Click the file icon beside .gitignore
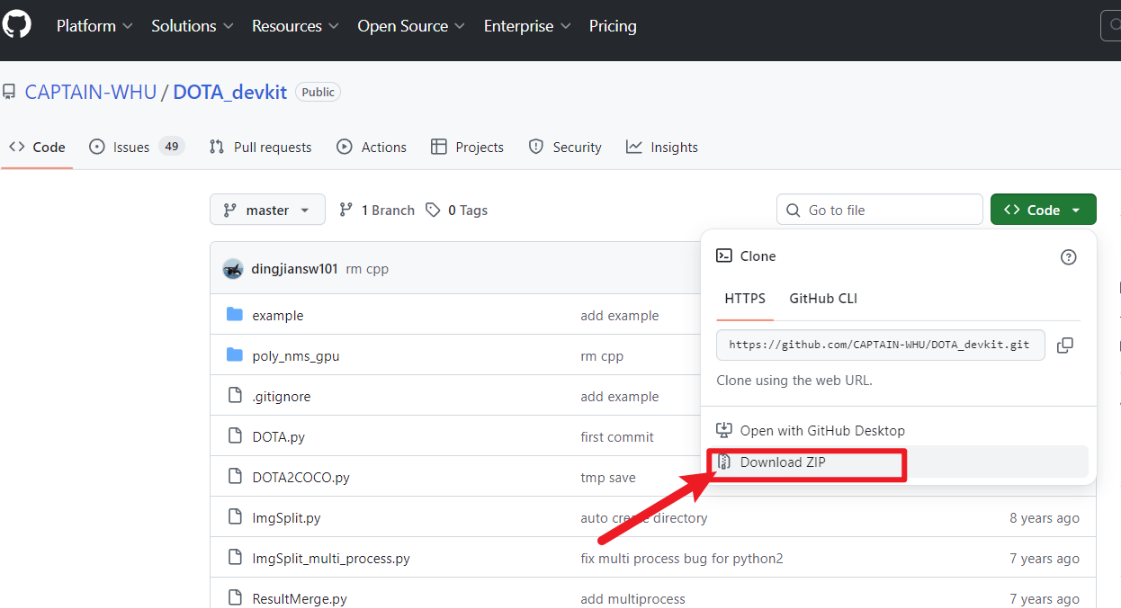 tap(235, 395)
